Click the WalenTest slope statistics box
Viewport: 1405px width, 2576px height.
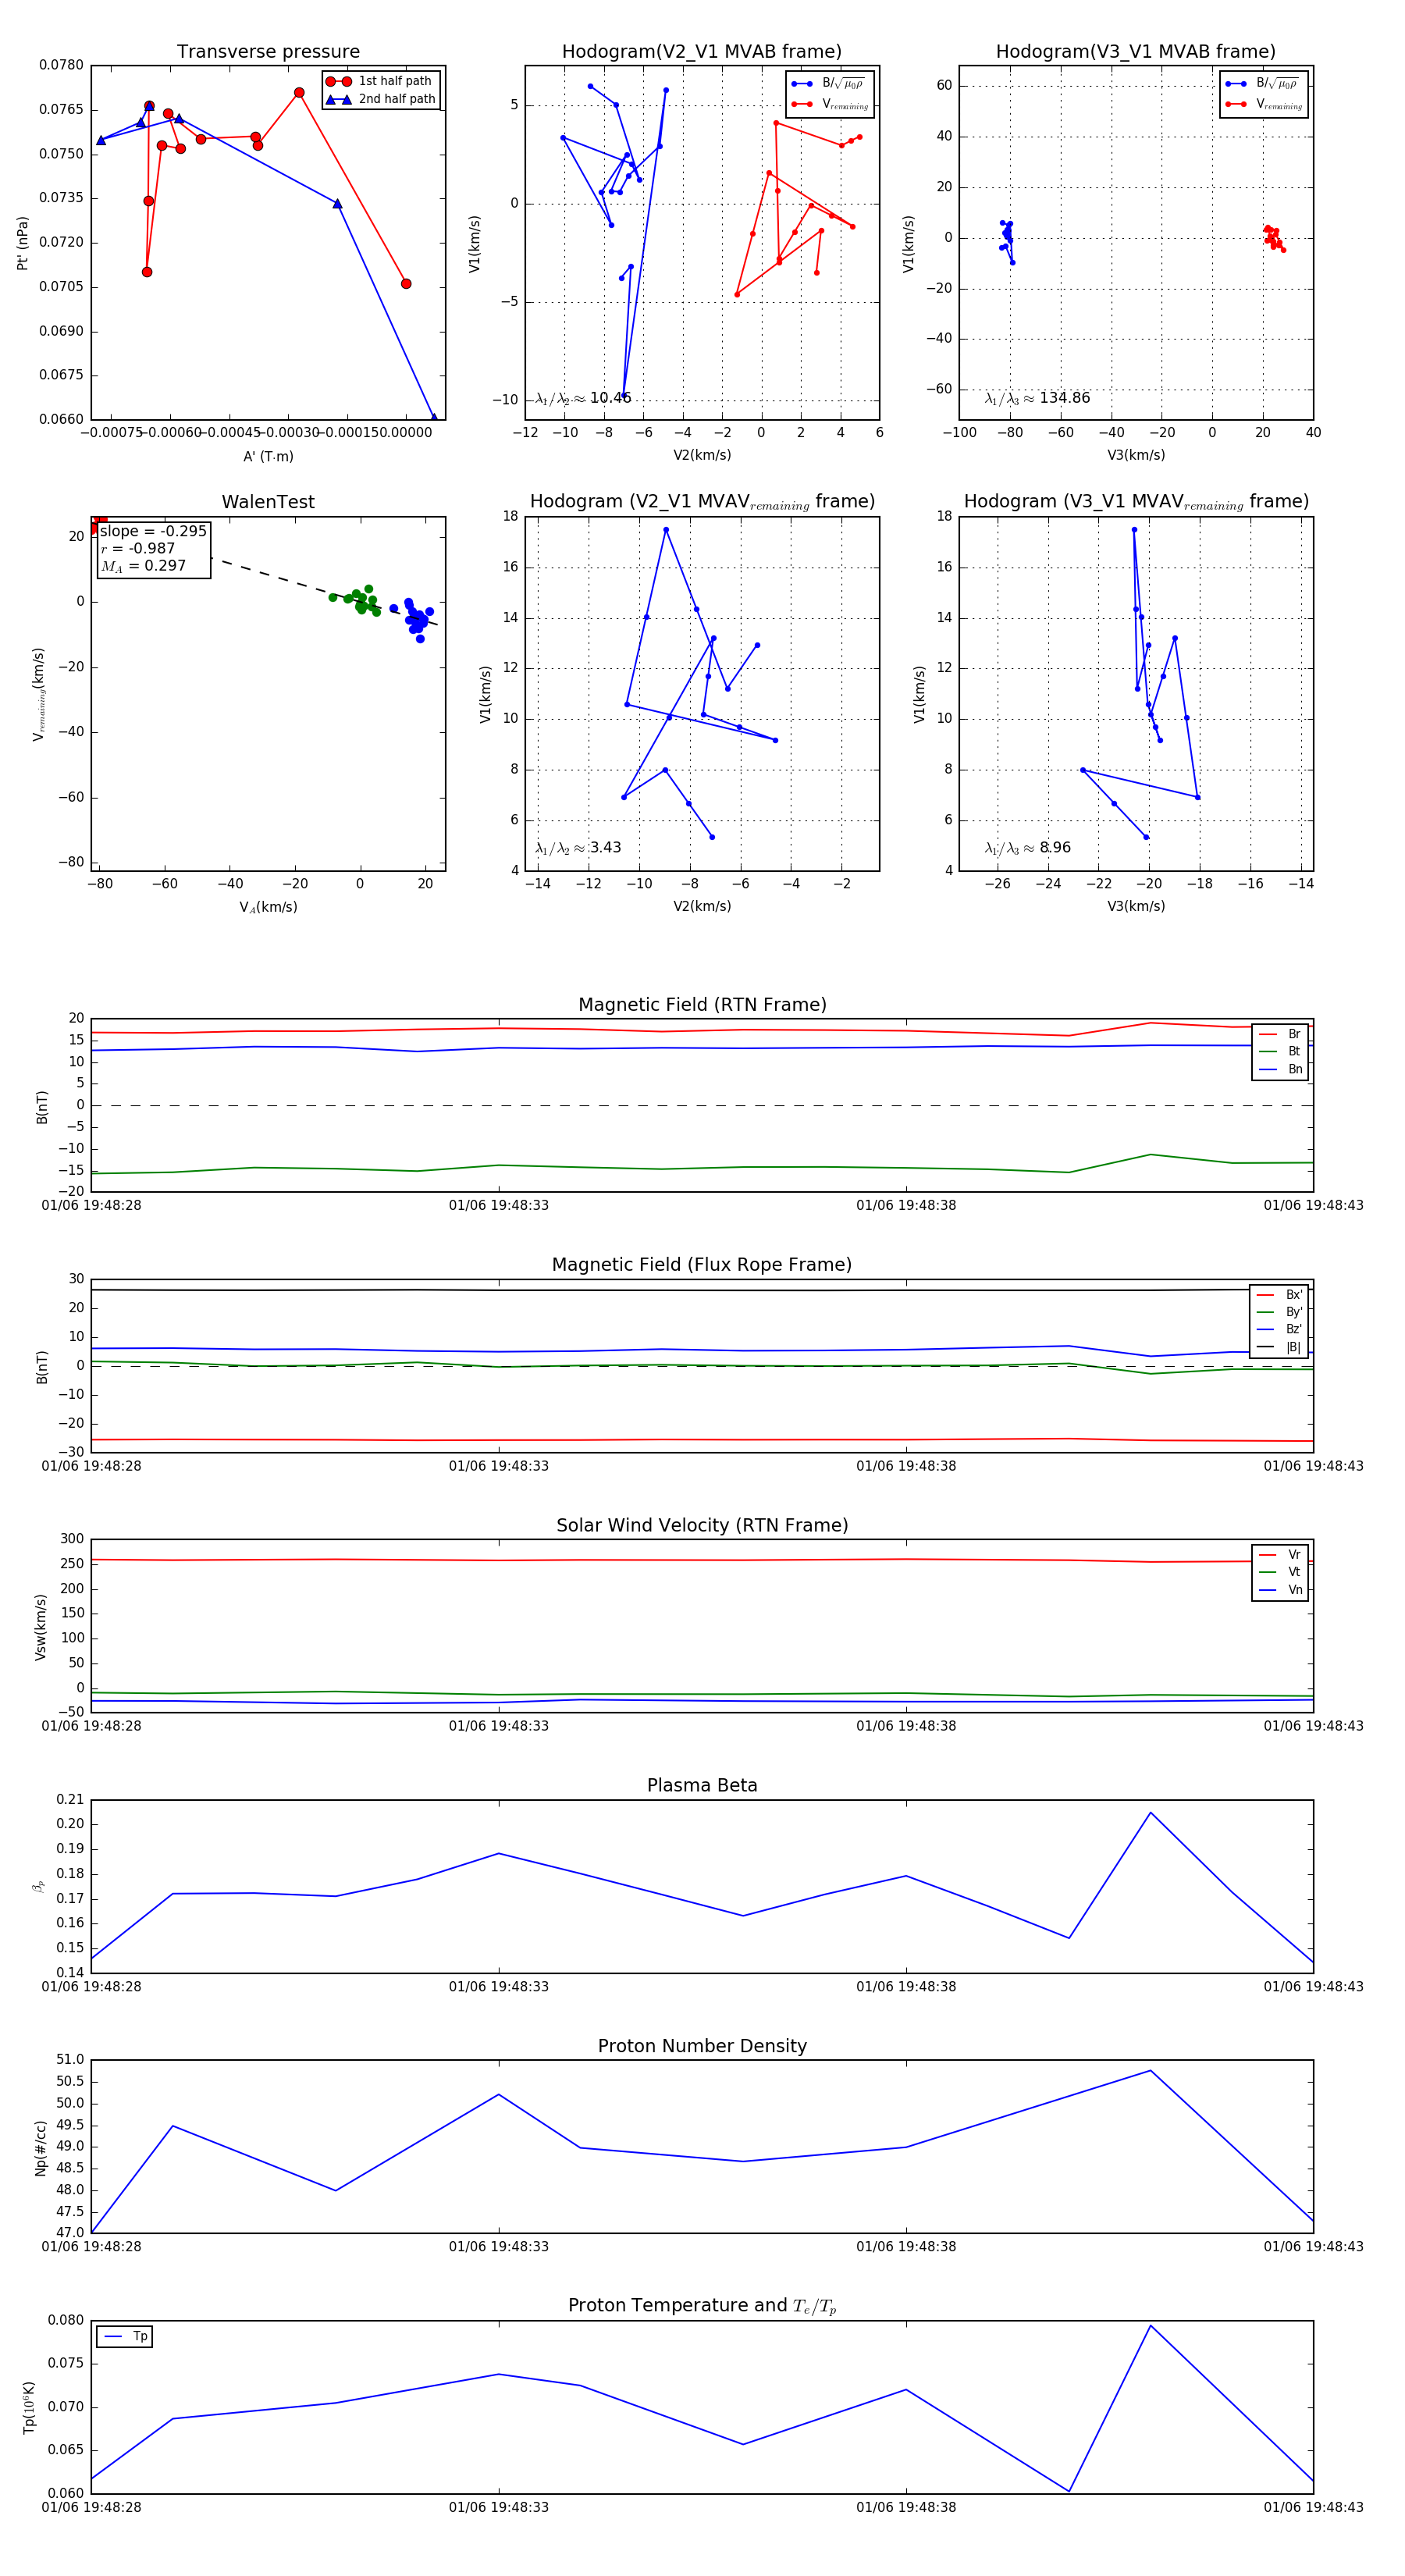(x=153, y=548)
